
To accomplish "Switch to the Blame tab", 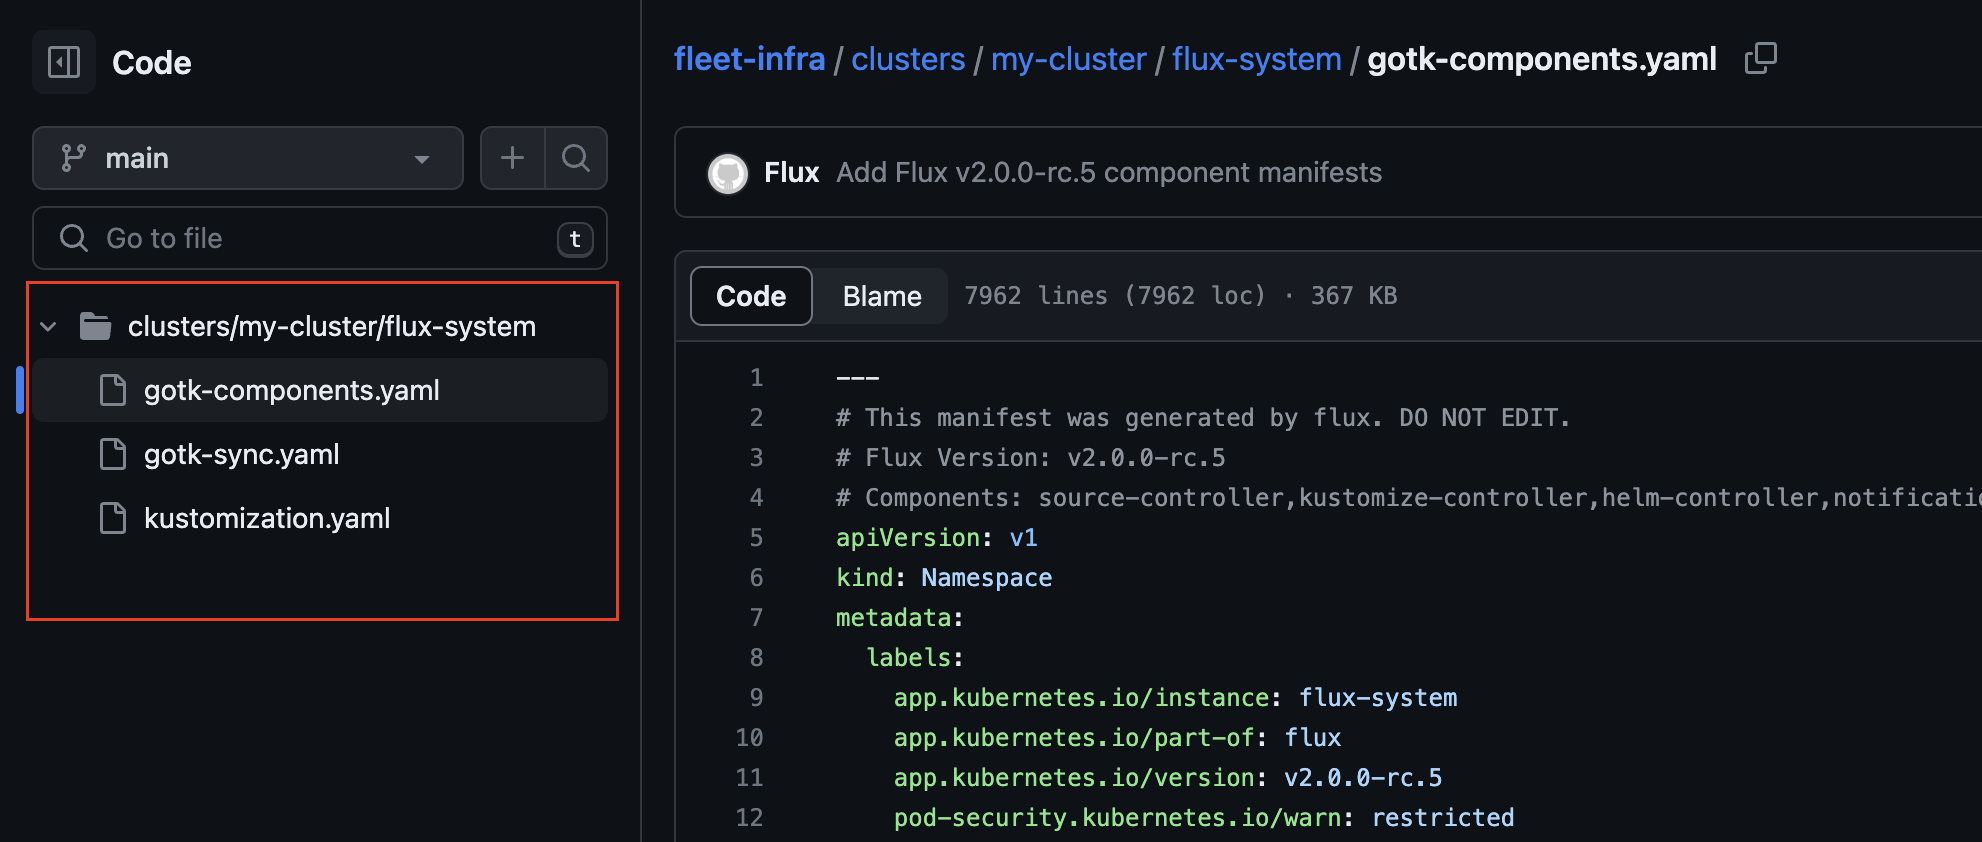I will click(882, 296).
